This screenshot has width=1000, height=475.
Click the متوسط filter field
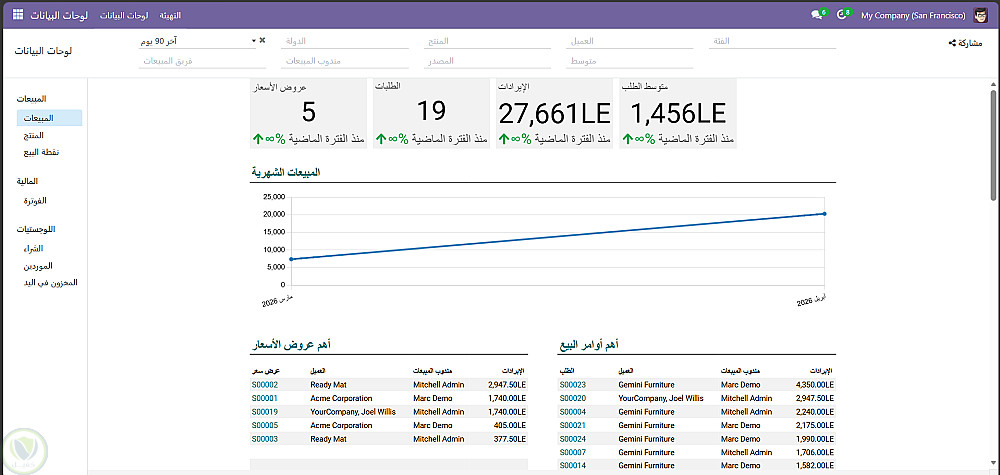pos(630,61)
